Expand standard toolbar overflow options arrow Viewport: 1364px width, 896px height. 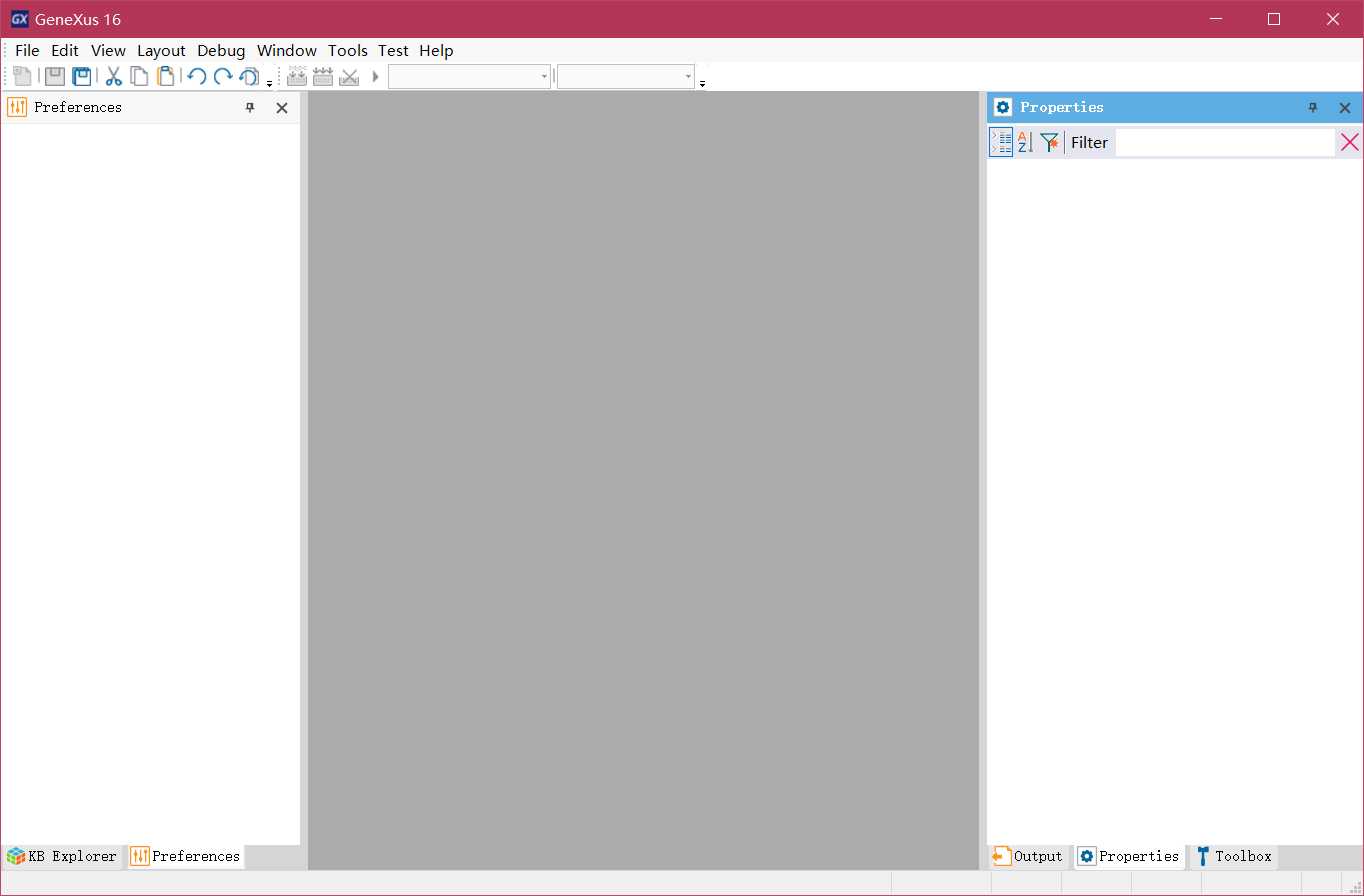point(269,84)
